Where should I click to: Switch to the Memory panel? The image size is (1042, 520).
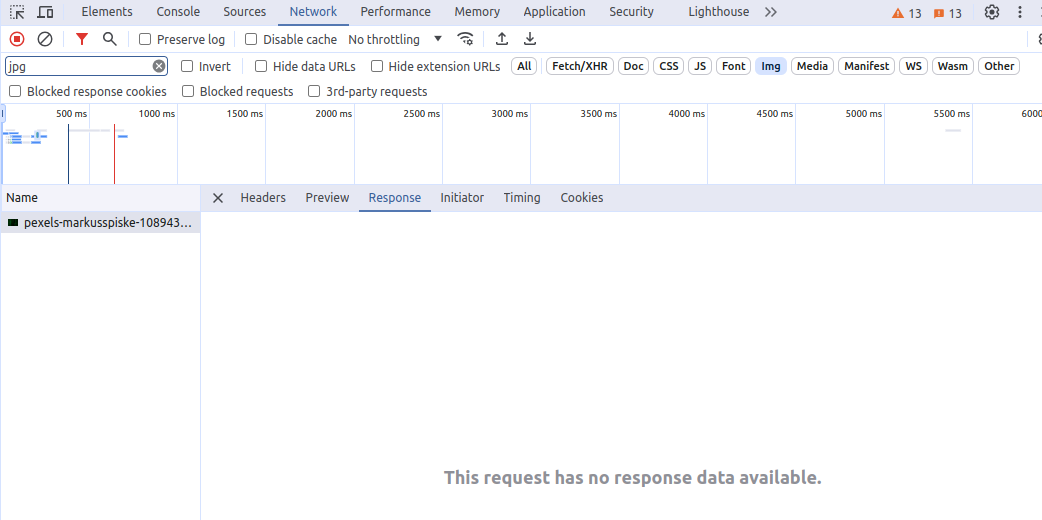477,12
